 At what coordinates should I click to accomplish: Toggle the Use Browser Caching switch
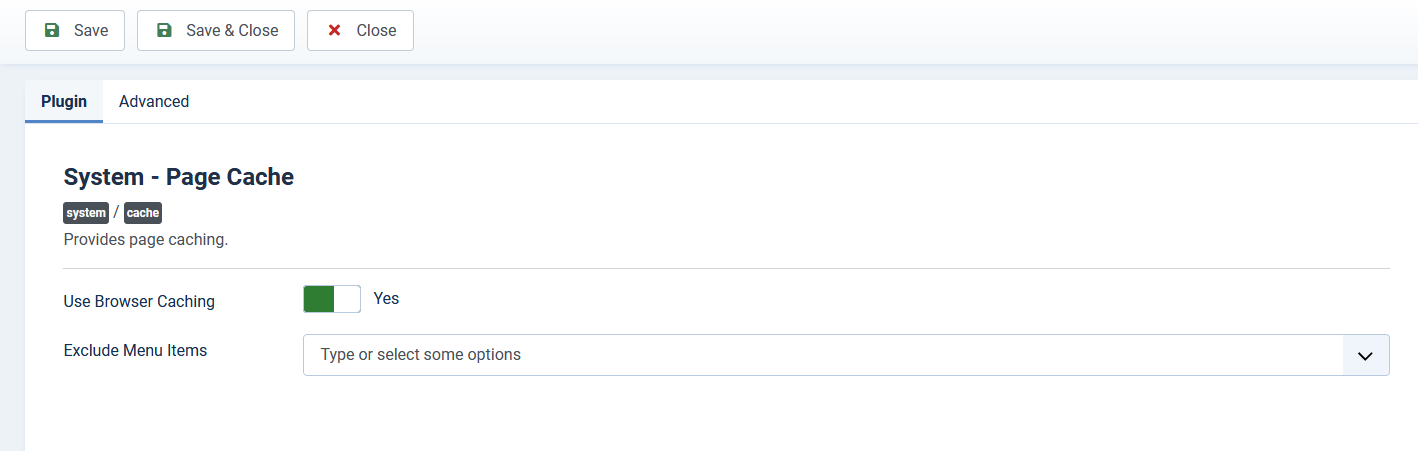click(x=332, y=299)
